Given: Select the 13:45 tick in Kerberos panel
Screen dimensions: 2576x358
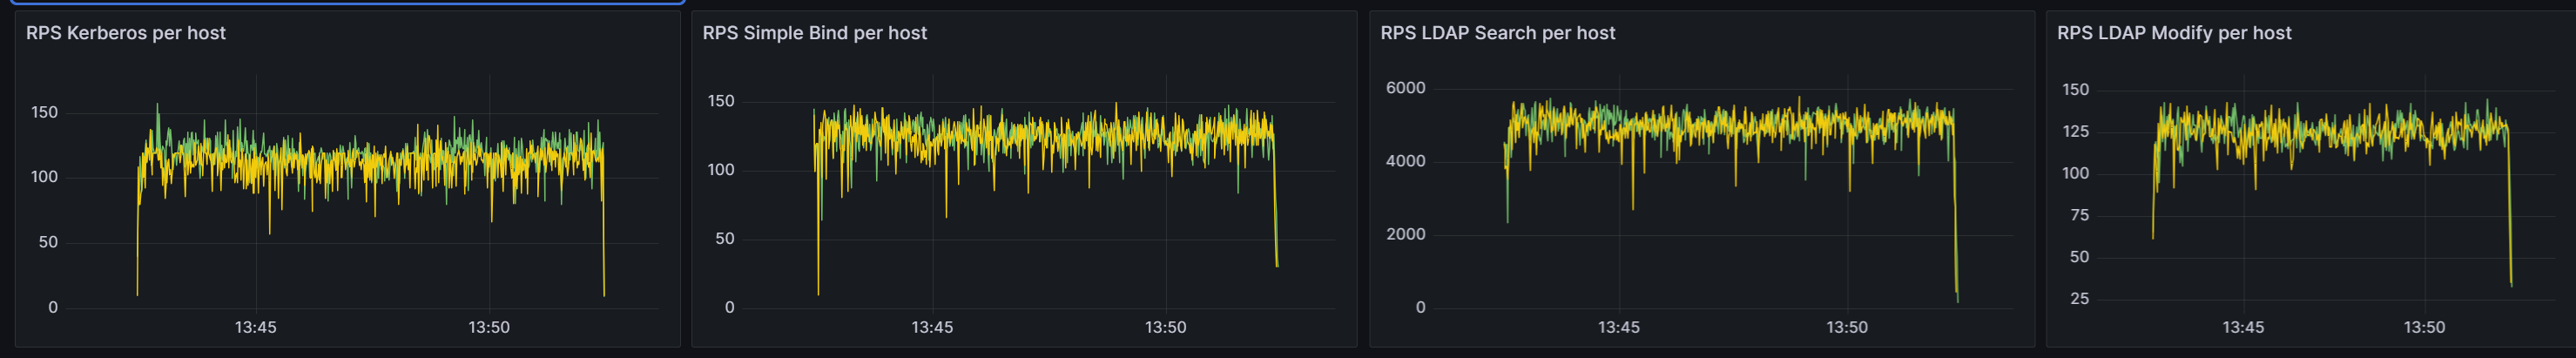Looking at the screenshot, I should click(x=256, y=327).
